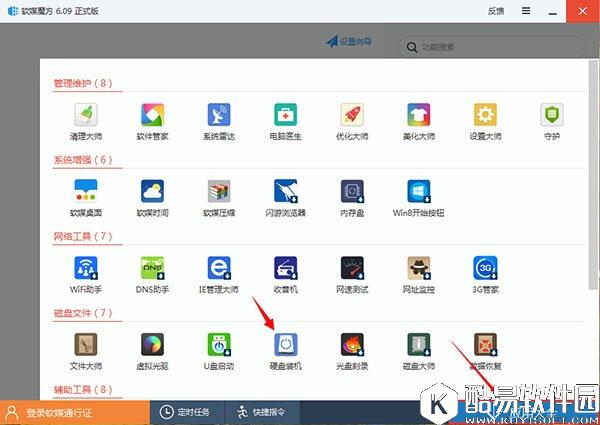
Task: Open 内存盘 RAM disk tool
Action: 352,191
